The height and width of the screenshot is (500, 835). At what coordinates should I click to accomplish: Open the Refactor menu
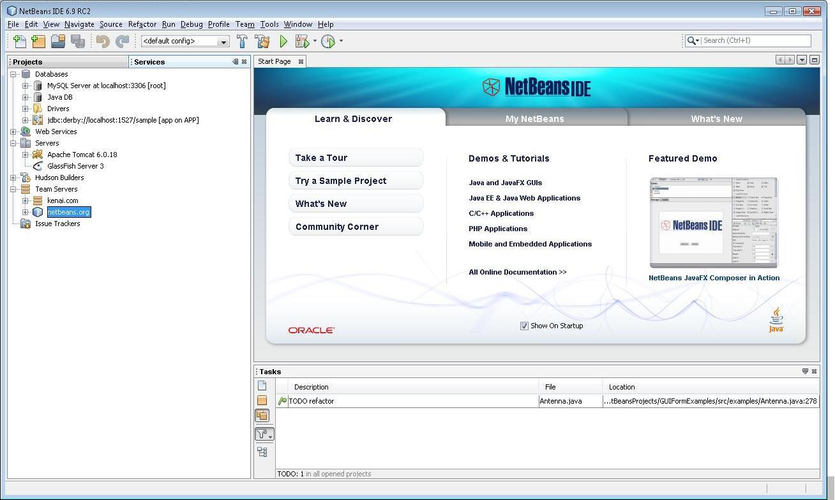[142, 24]
